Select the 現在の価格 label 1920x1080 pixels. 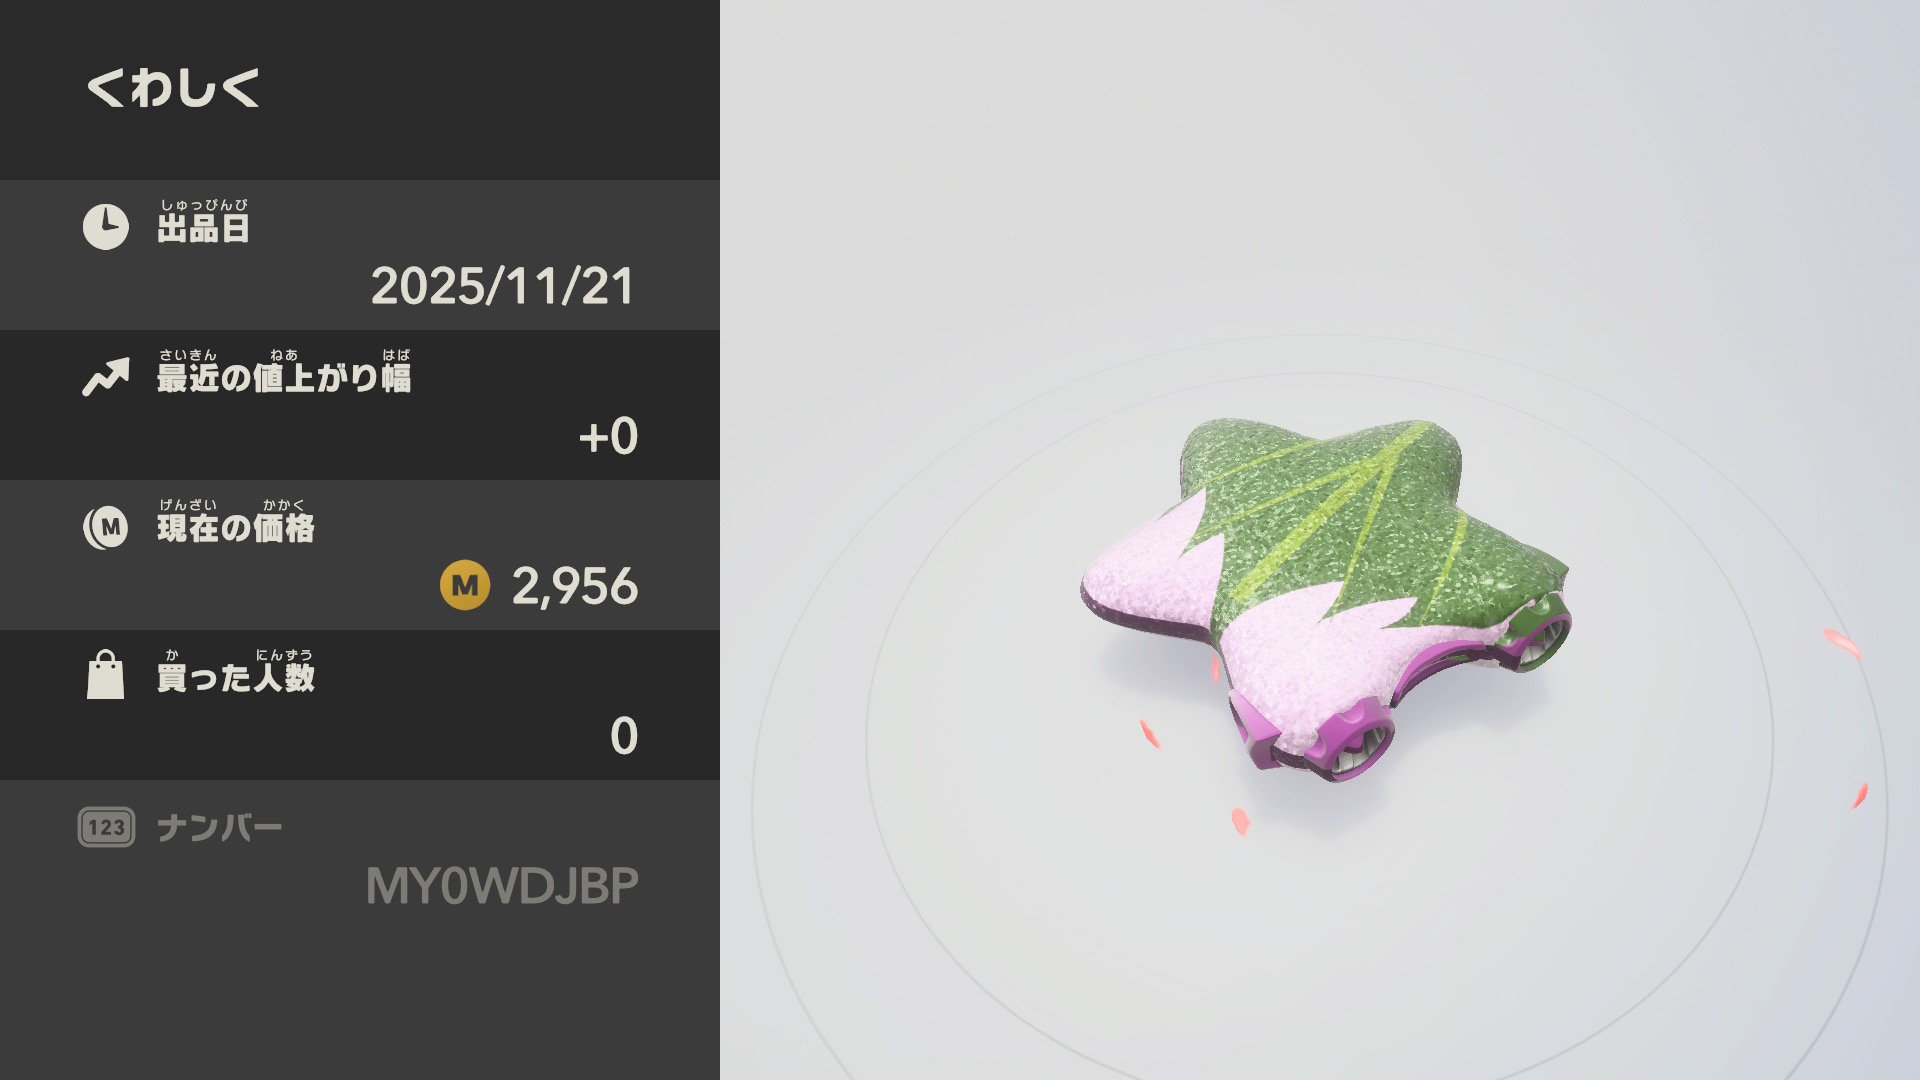(236, 528)
